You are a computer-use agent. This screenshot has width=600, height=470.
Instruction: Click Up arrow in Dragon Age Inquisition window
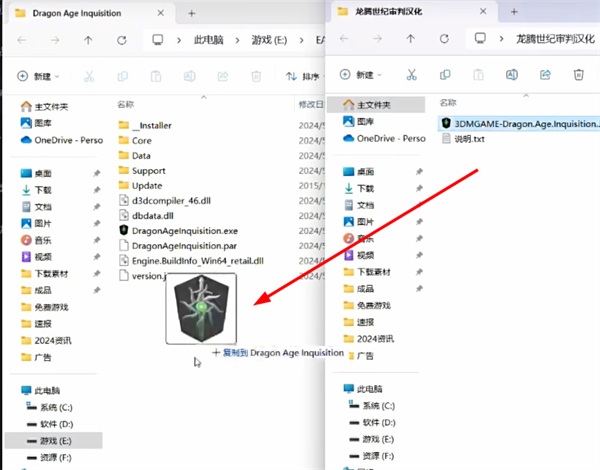[x=88, y=40]
